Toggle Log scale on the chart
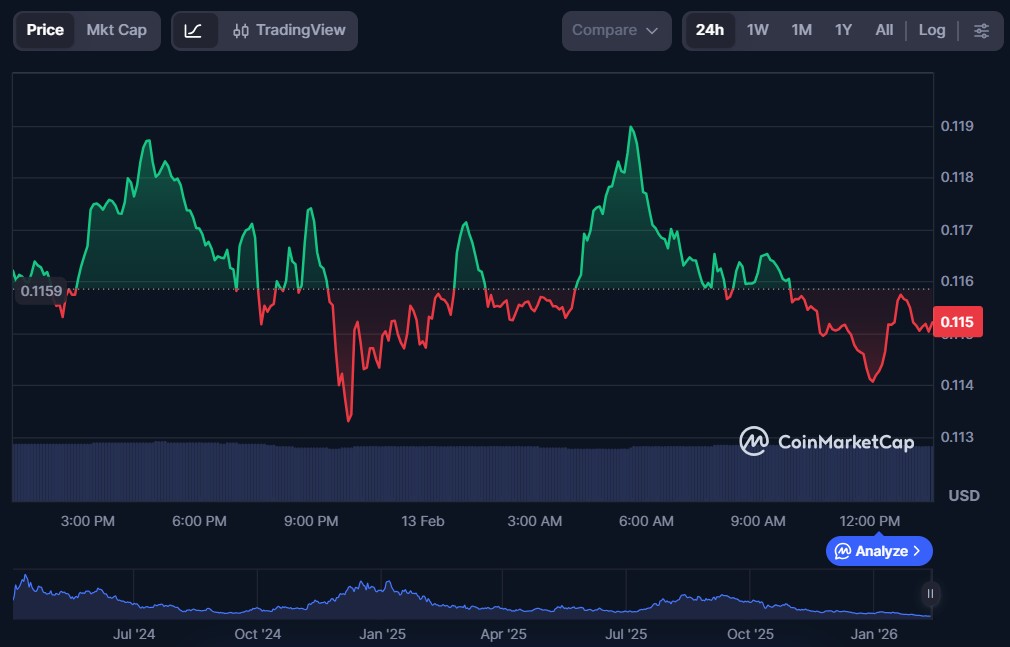Viewport: 1010px width, 647px height. tap(931, 30)
